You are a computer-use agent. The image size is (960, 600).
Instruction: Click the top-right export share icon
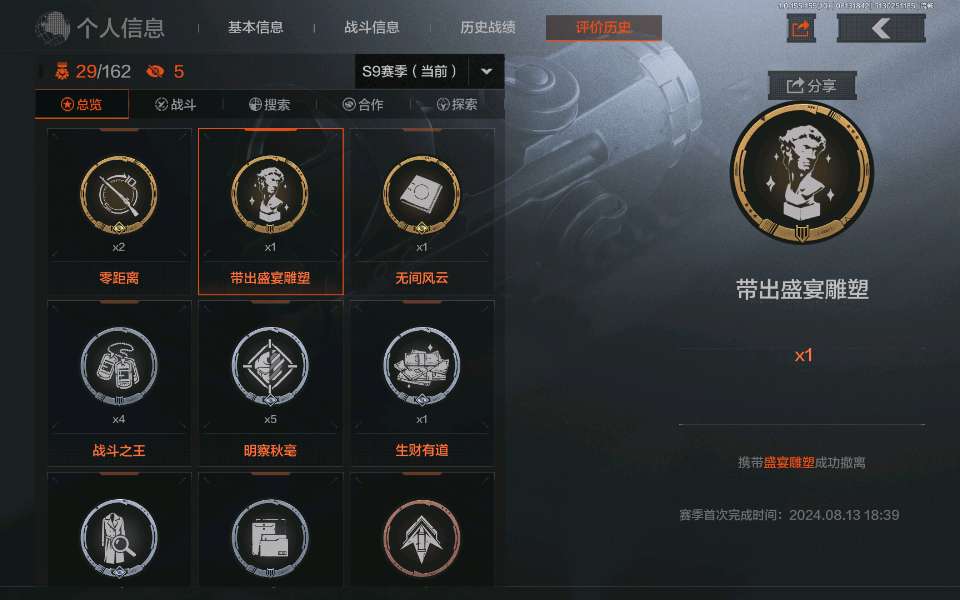(x=801, y=28)
